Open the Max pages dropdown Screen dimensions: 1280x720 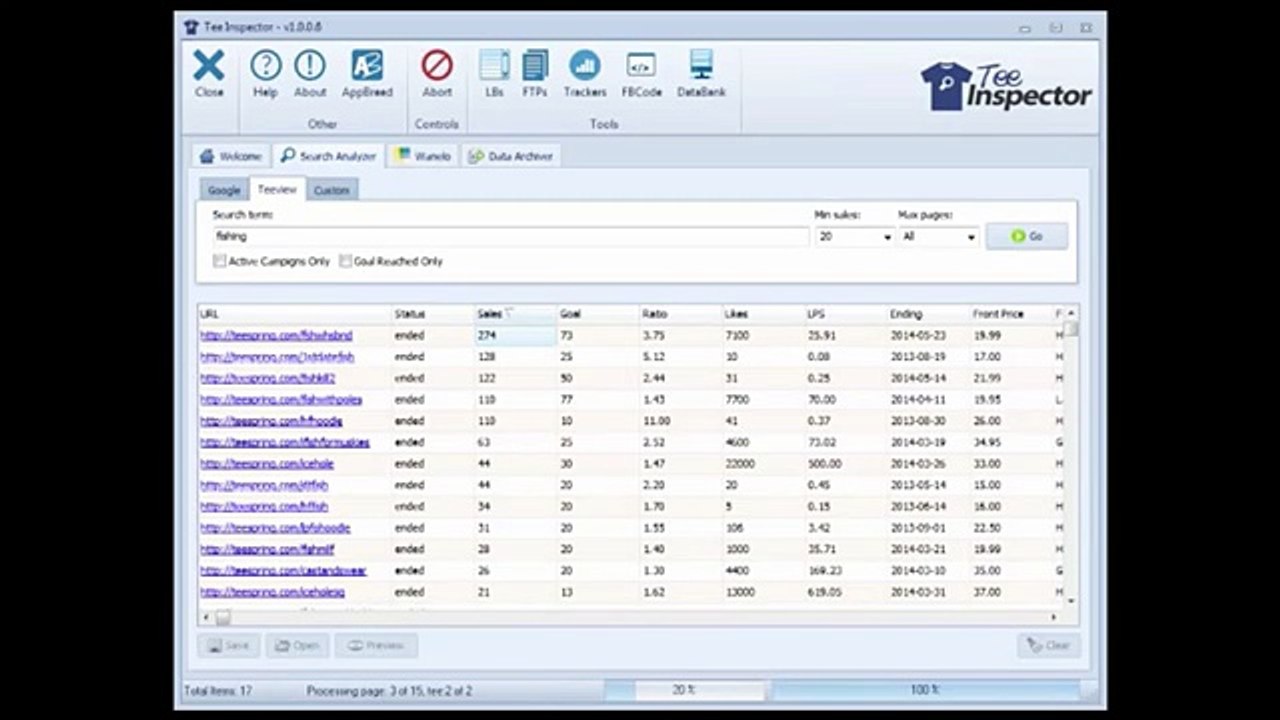tap(970, 237)
